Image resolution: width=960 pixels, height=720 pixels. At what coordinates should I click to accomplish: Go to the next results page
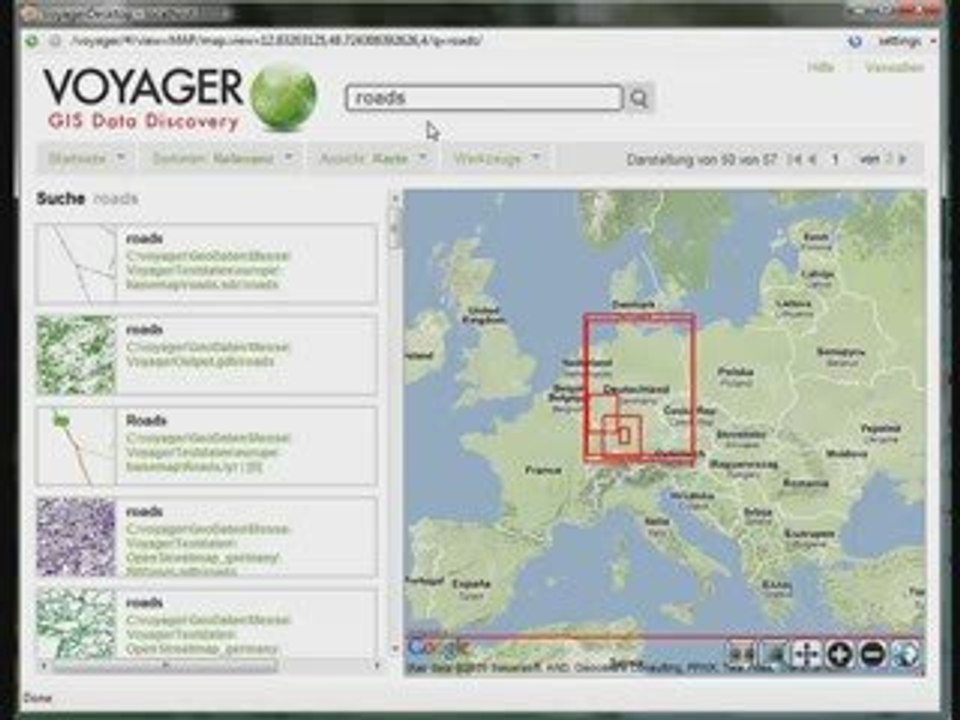tap(902, 159)
